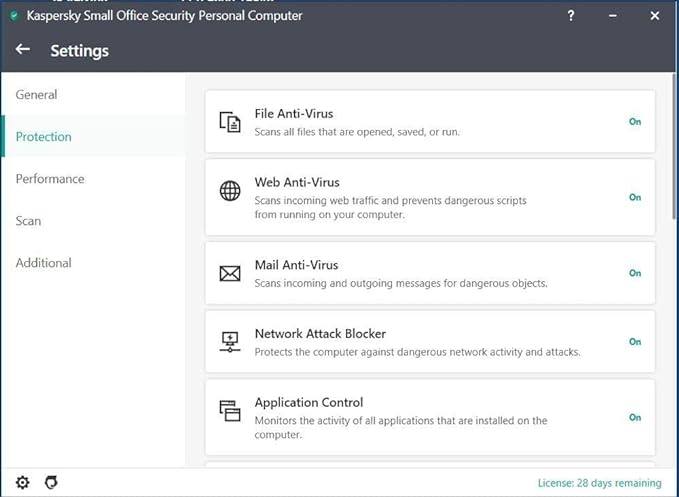Switch to the General settings tab

[x=36, y=95]
